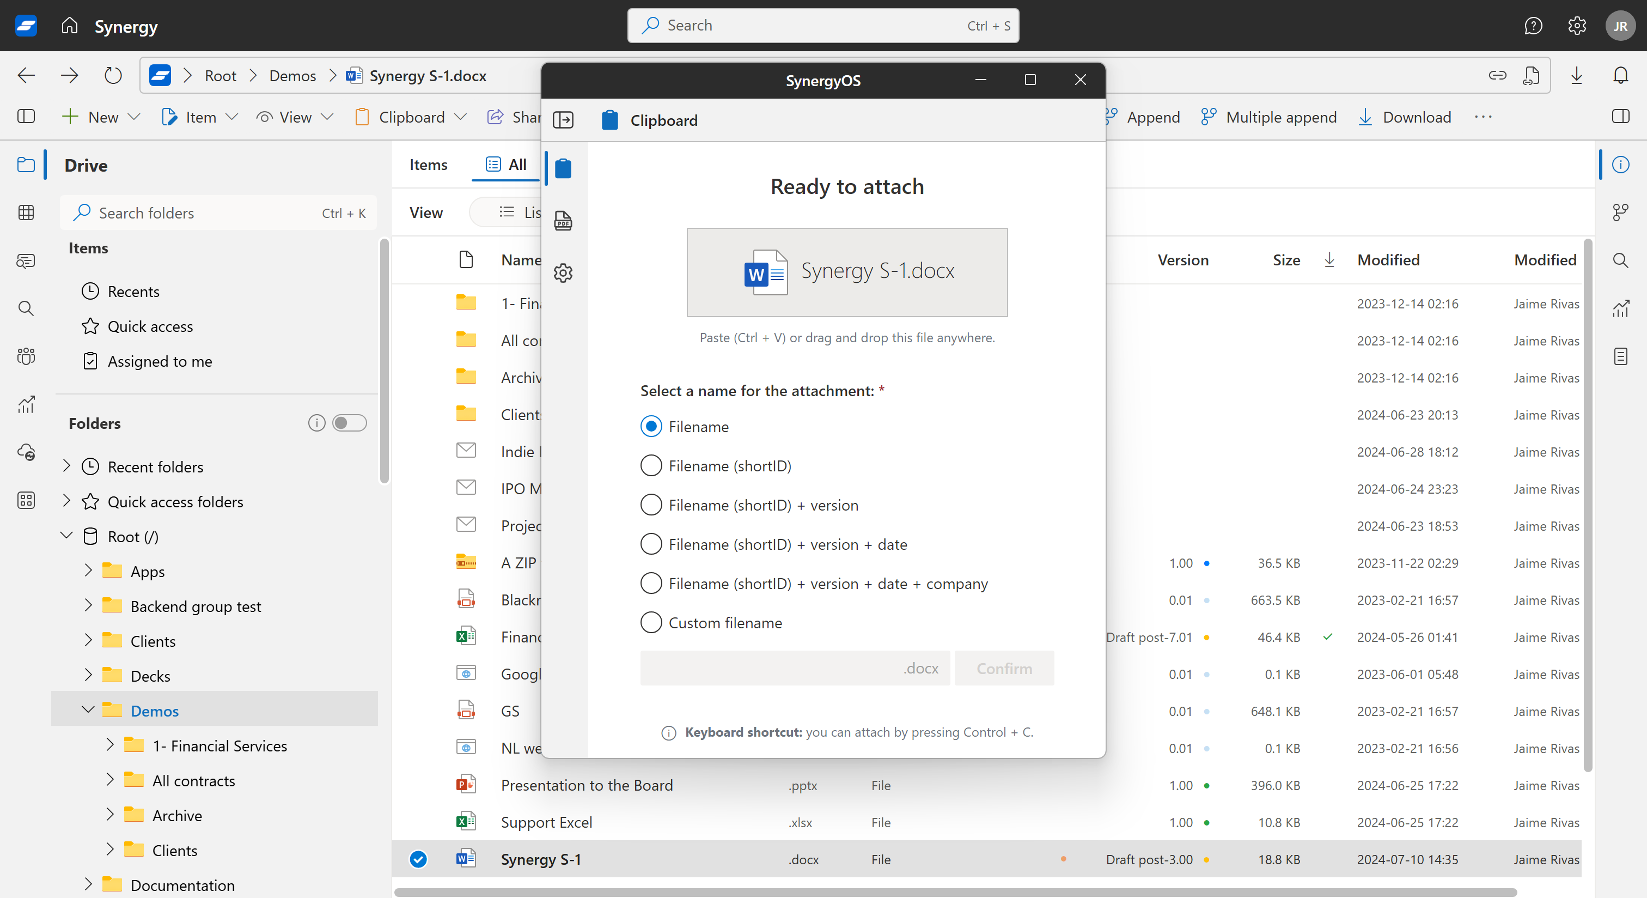Expand the Apps folder node

88,571
